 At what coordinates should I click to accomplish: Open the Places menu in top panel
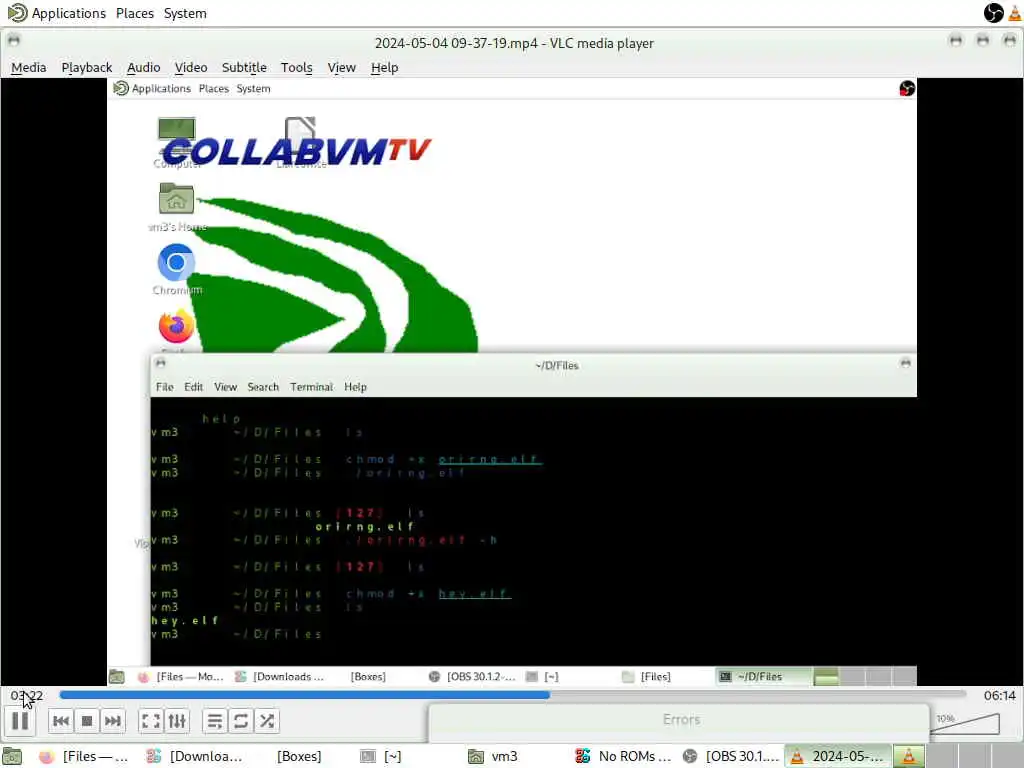click(135, 13)
